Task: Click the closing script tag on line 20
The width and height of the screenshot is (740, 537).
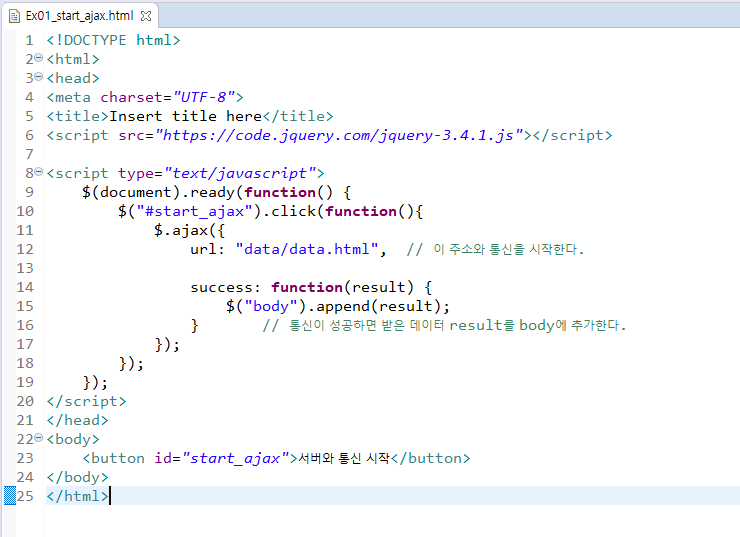Action: (x=86, y=401)
